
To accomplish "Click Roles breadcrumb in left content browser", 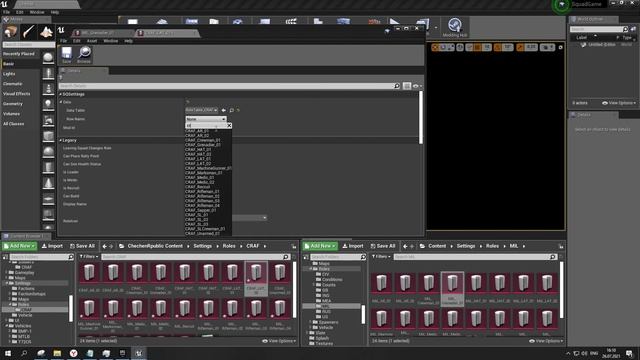I will (229, 246).
